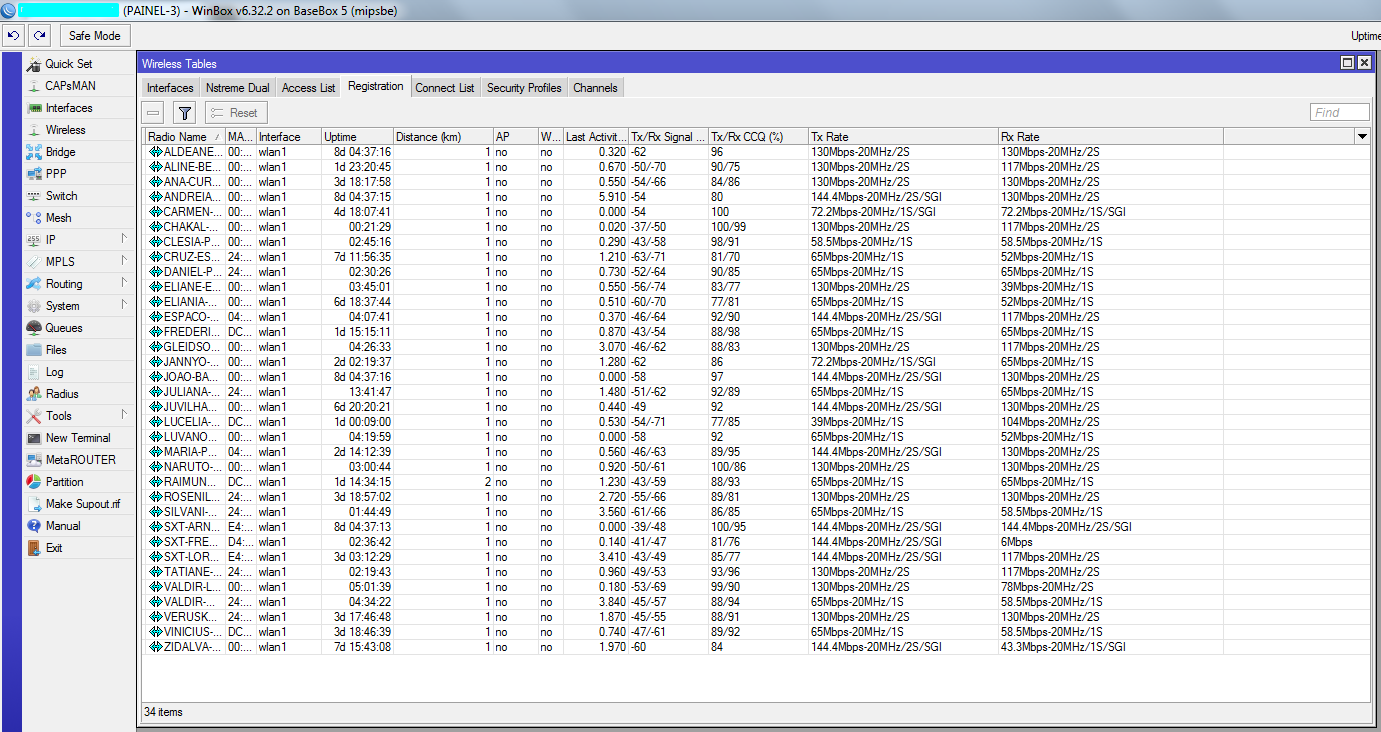Sort by Tx/Rx CCQ column header

[758, 137]
